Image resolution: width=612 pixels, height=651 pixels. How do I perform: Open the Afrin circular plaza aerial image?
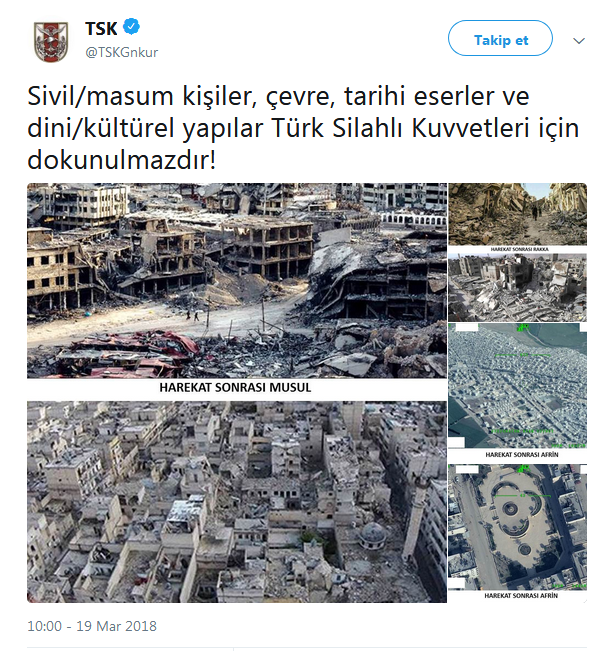(517, 526)
